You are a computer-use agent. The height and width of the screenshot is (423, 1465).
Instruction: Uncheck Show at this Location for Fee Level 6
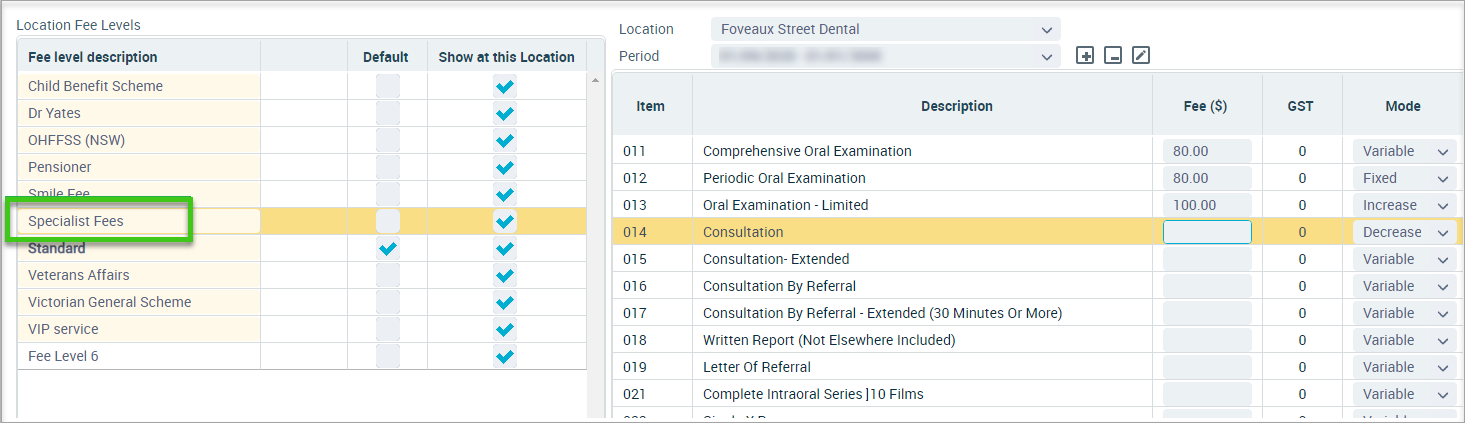click(506, 356)
